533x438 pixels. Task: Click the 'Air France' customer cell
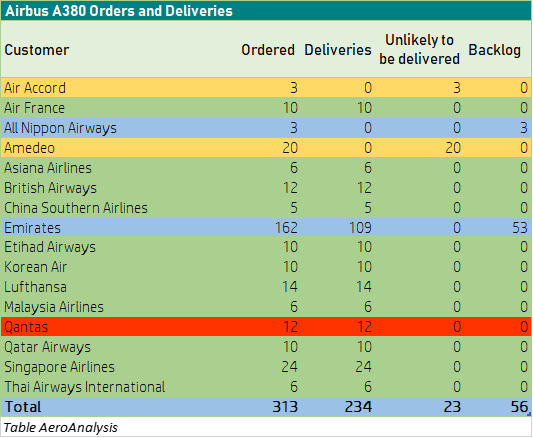click(x=34, y=108)
